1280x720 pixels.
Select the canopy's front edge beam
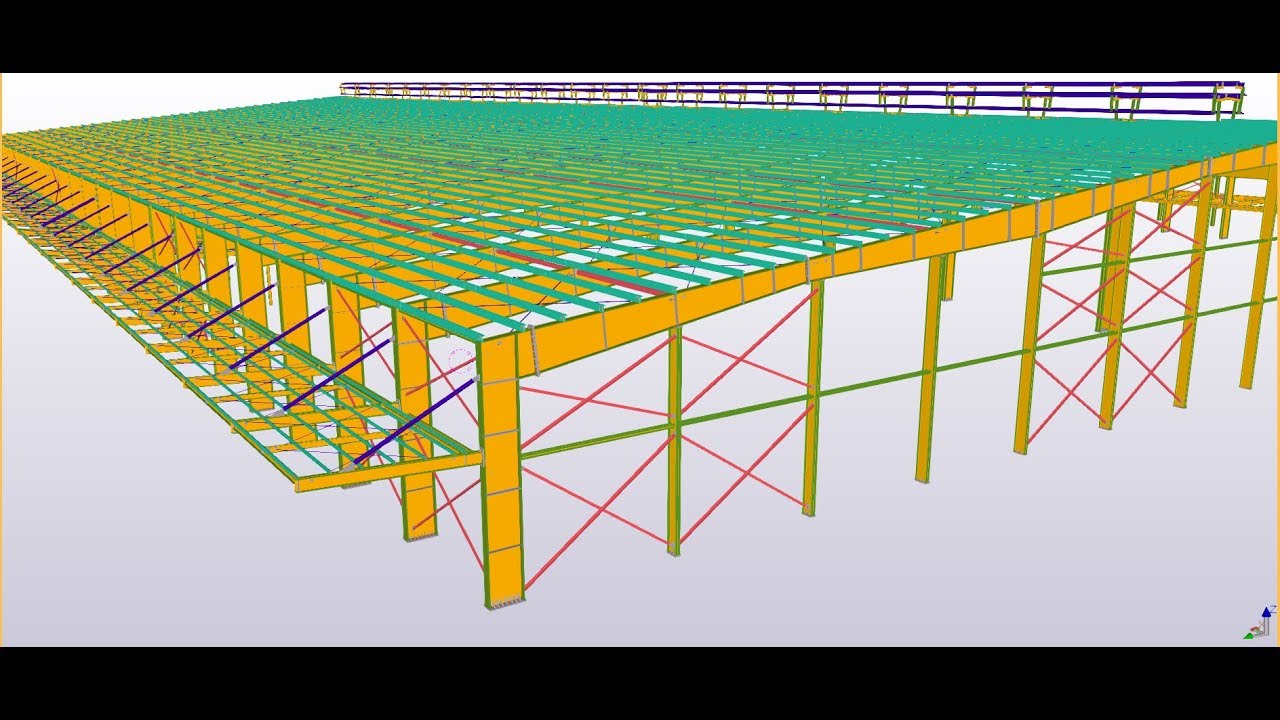[390, 471]
